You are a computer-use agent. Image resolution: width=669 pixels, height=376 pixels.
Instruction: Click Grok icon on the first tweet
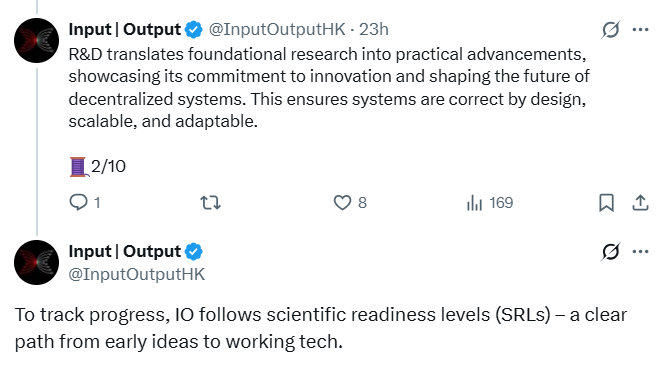[x=611, y=29]
